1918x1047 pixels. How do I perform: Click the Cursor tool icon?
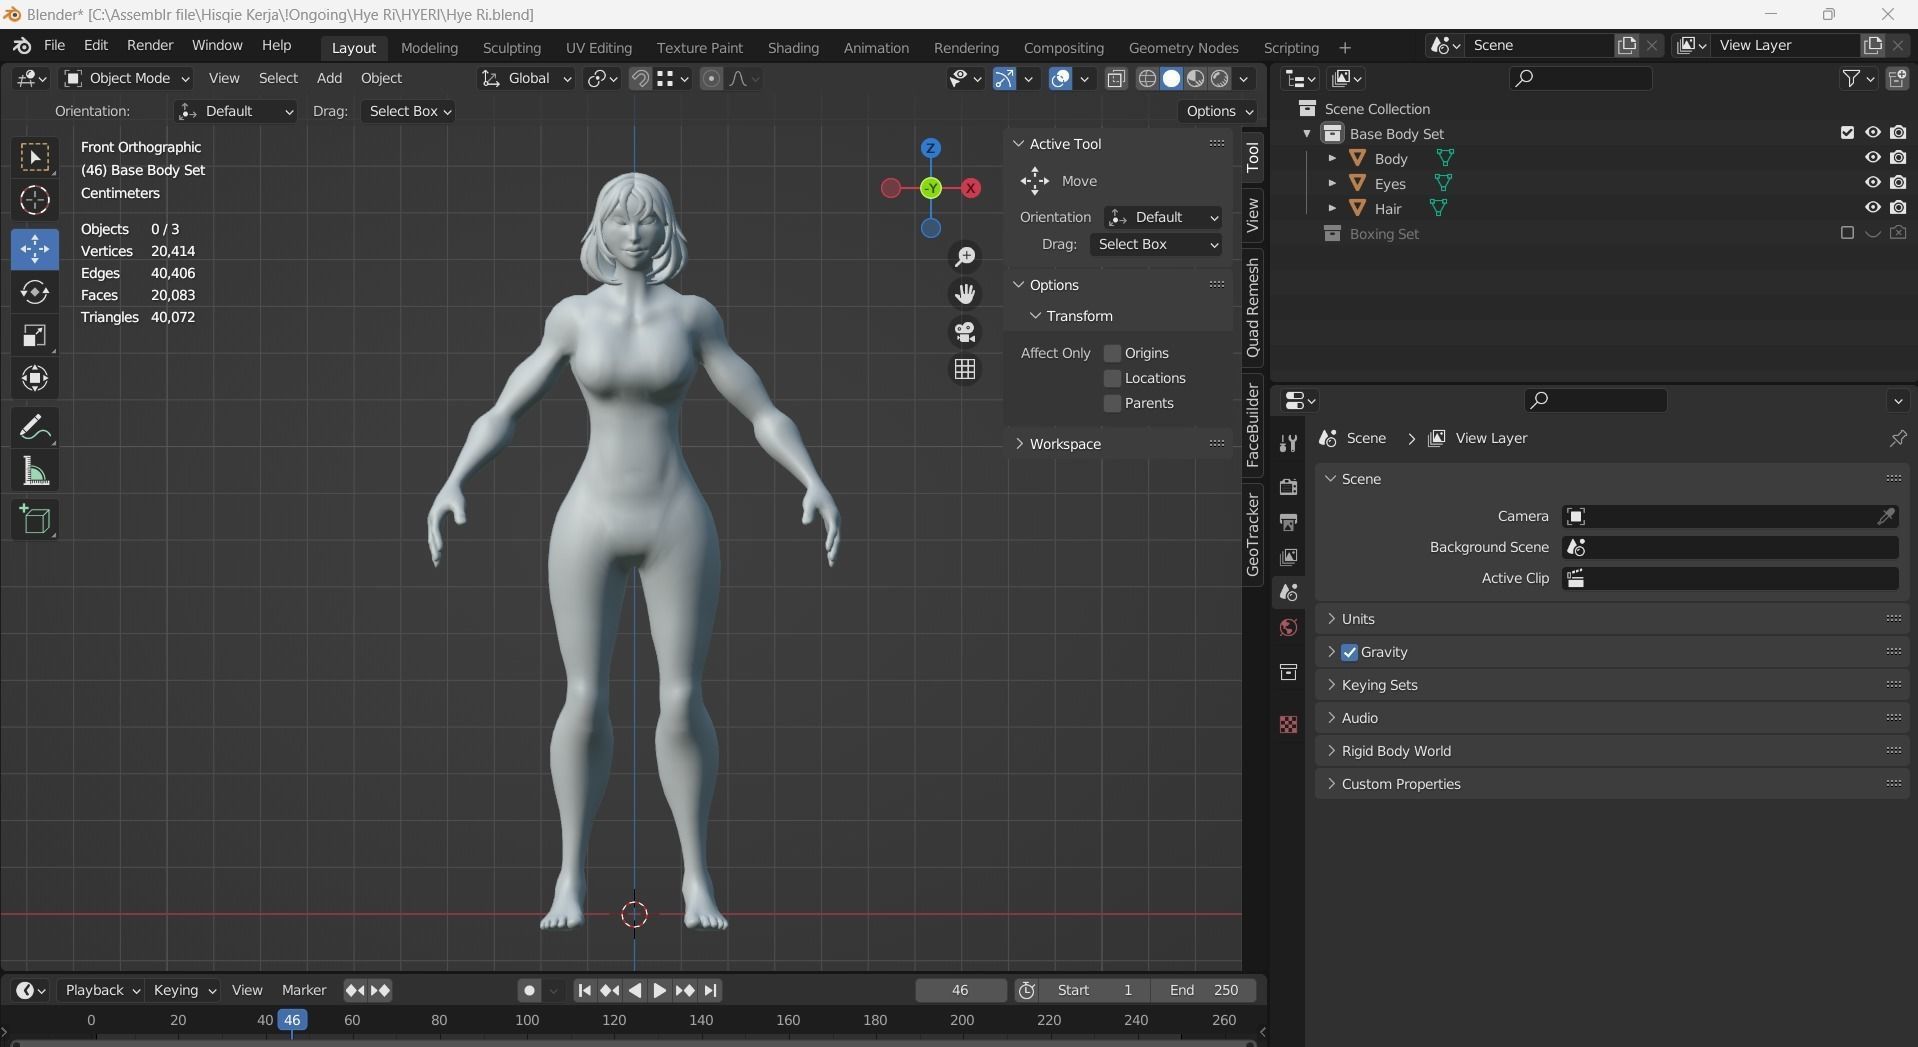pos(35,201)
